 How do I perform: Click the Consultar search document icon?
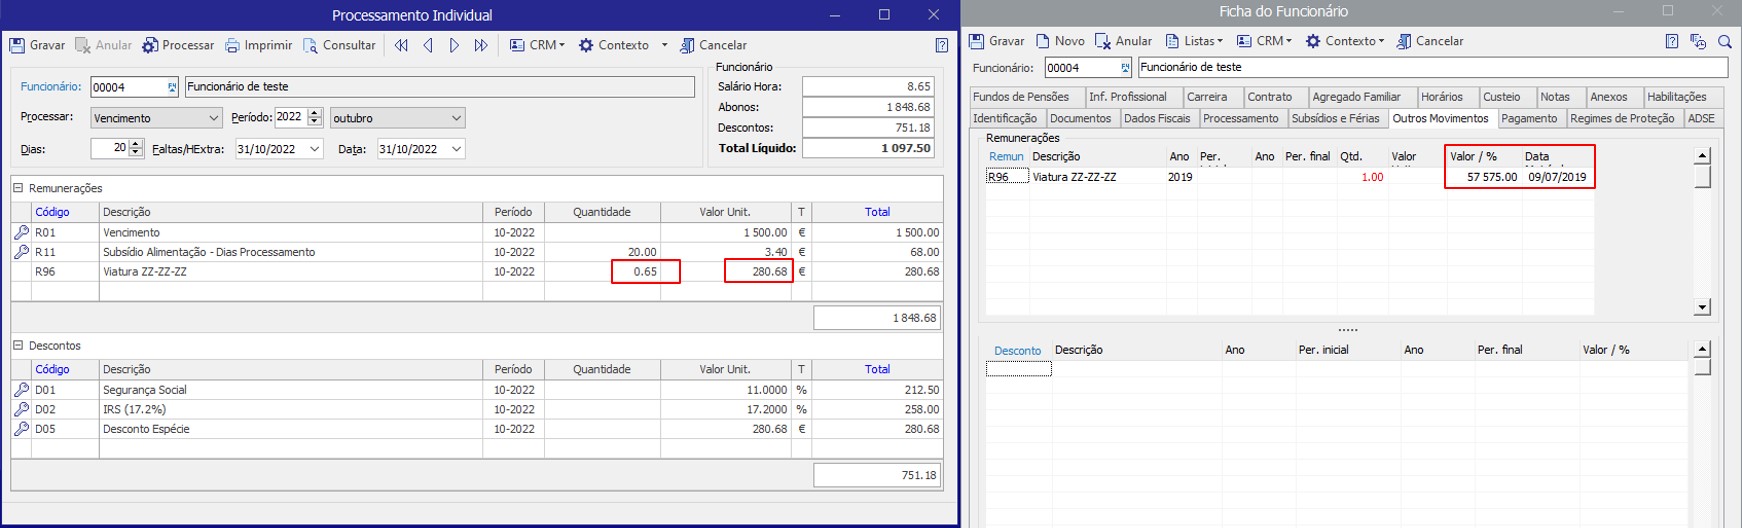click(x=311, y=45)
